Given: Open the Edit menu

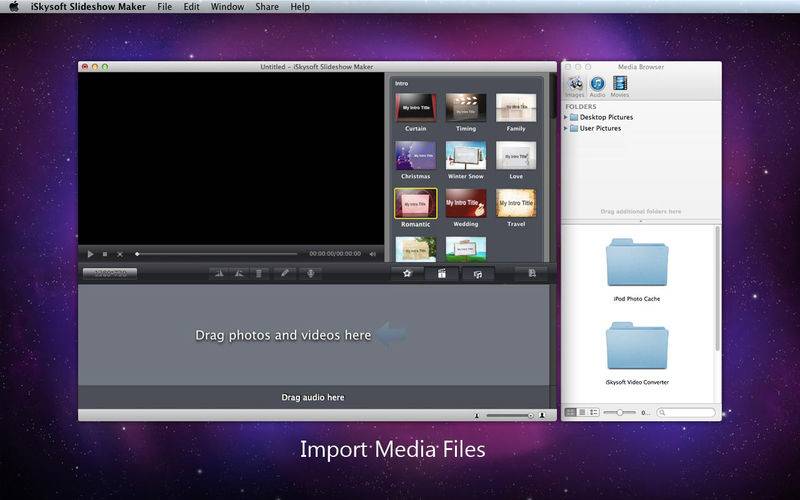Looking at the screenshot, I should pyautogui.click(x=192, y=7).
